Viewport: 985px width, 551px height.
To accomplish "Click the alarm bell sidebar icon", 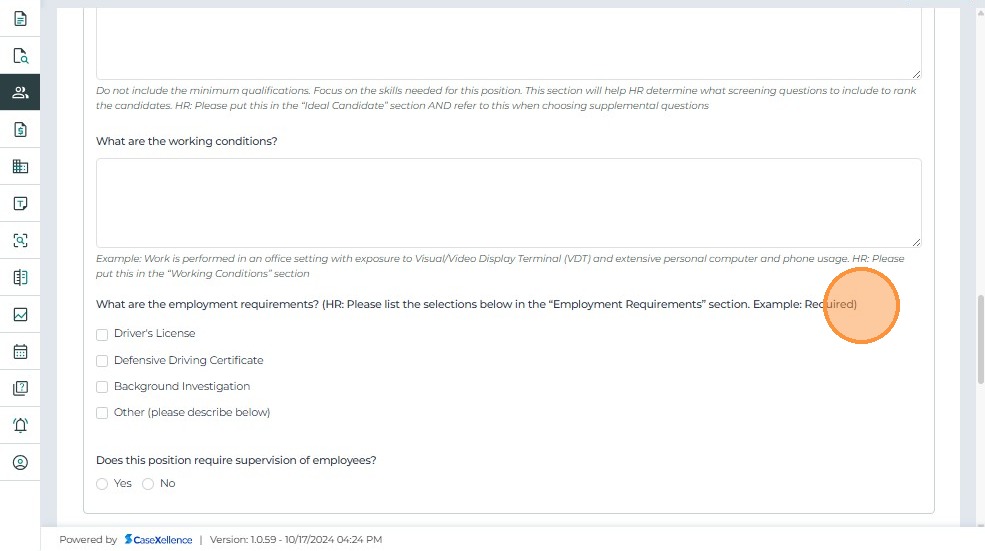I will point(20,426).
